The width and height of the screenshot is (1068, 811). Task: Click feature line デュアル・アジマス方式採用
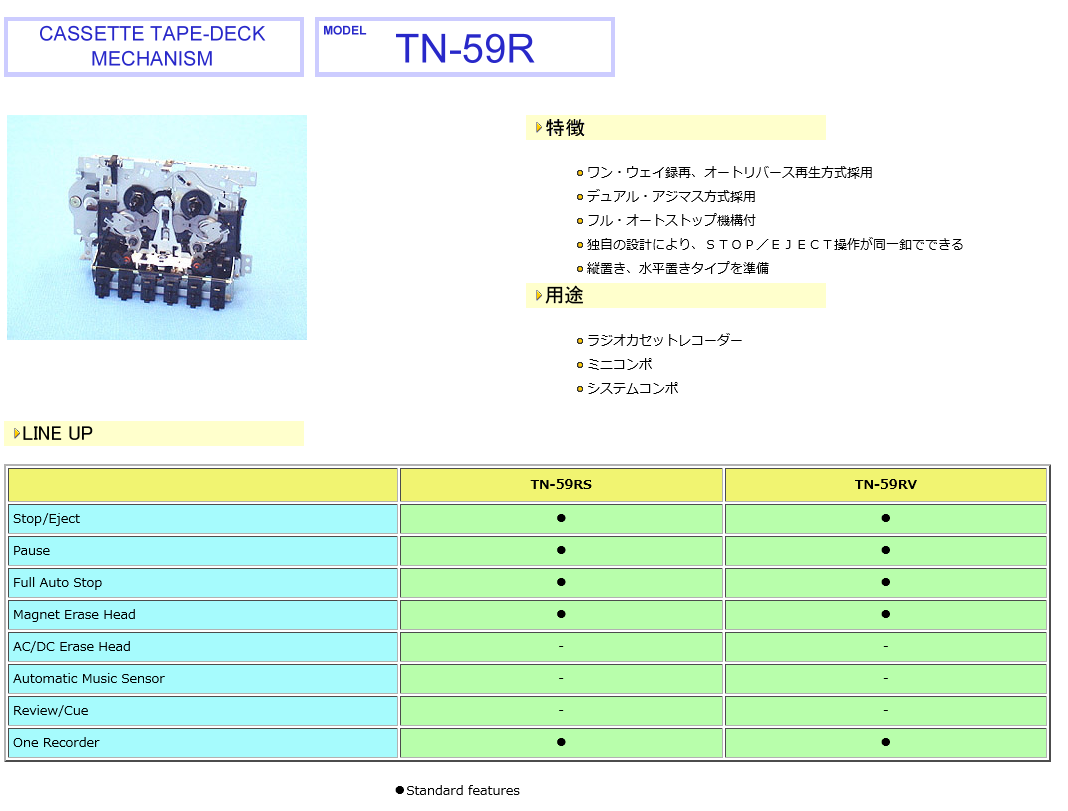coord(671,197)
